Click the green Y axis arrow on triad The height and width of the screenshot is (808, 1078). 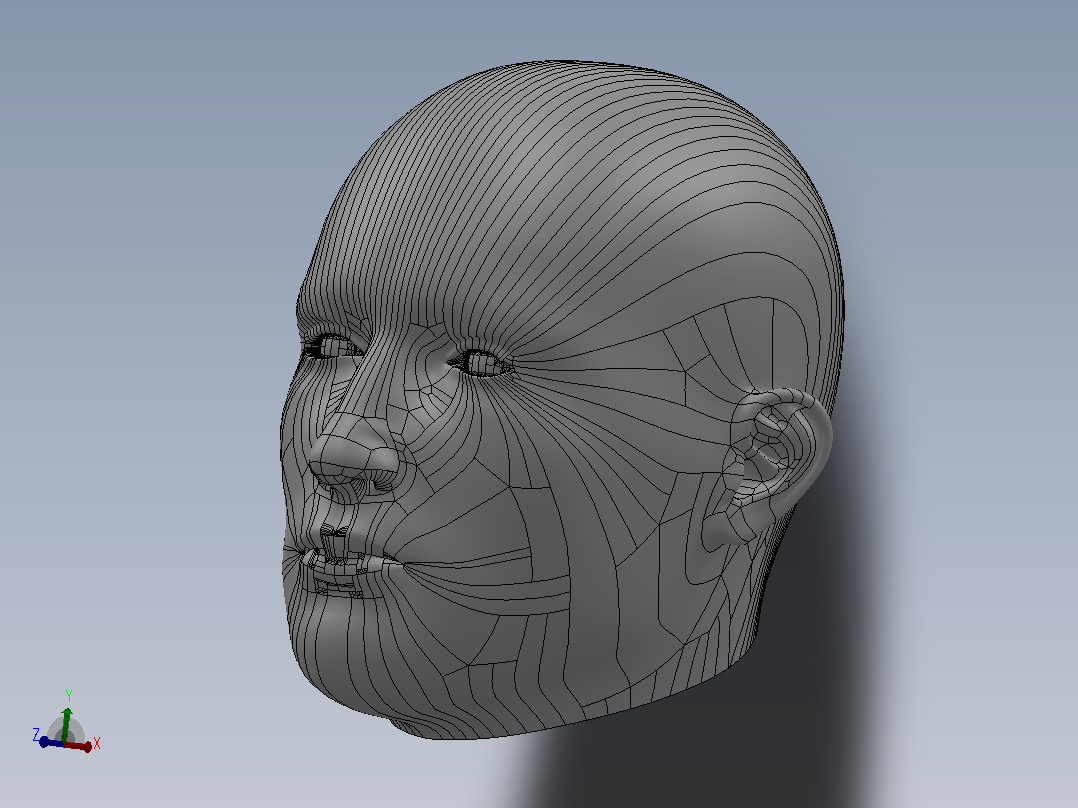pos(66,723)
